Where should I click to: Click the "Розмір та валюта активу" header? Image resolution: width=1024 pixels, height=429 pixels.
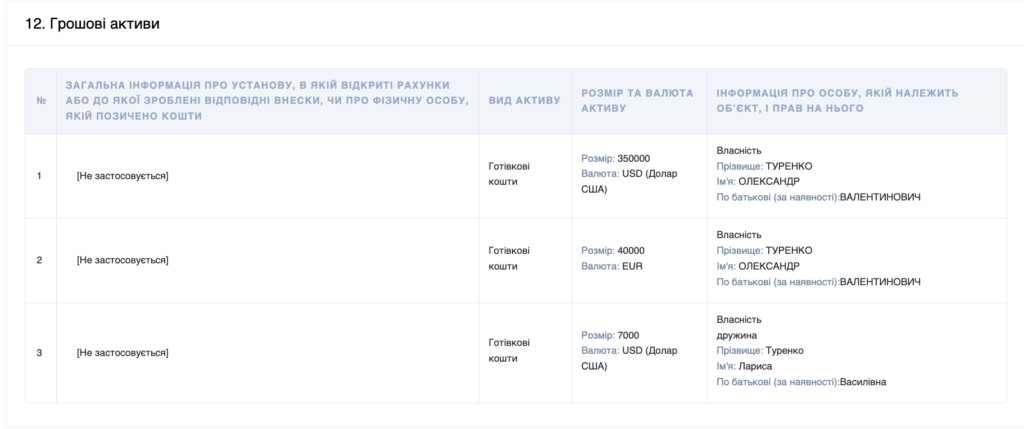pyautogui.click(x=637, y=100)
